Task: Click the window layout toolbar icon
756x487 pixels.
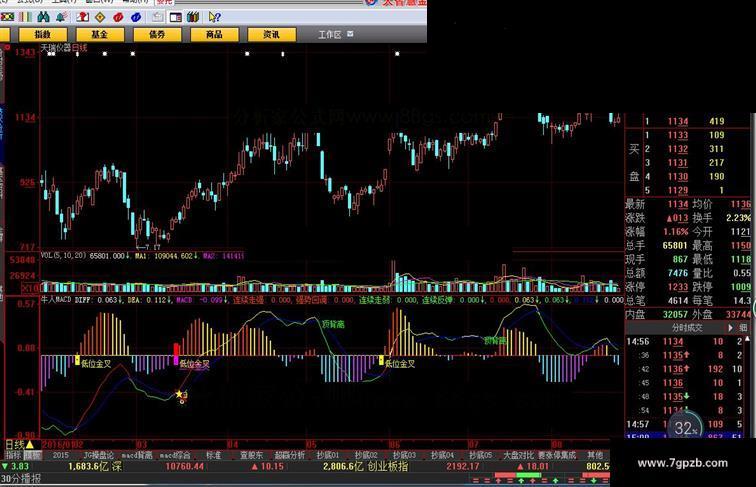Action: [x=176, y=17]
